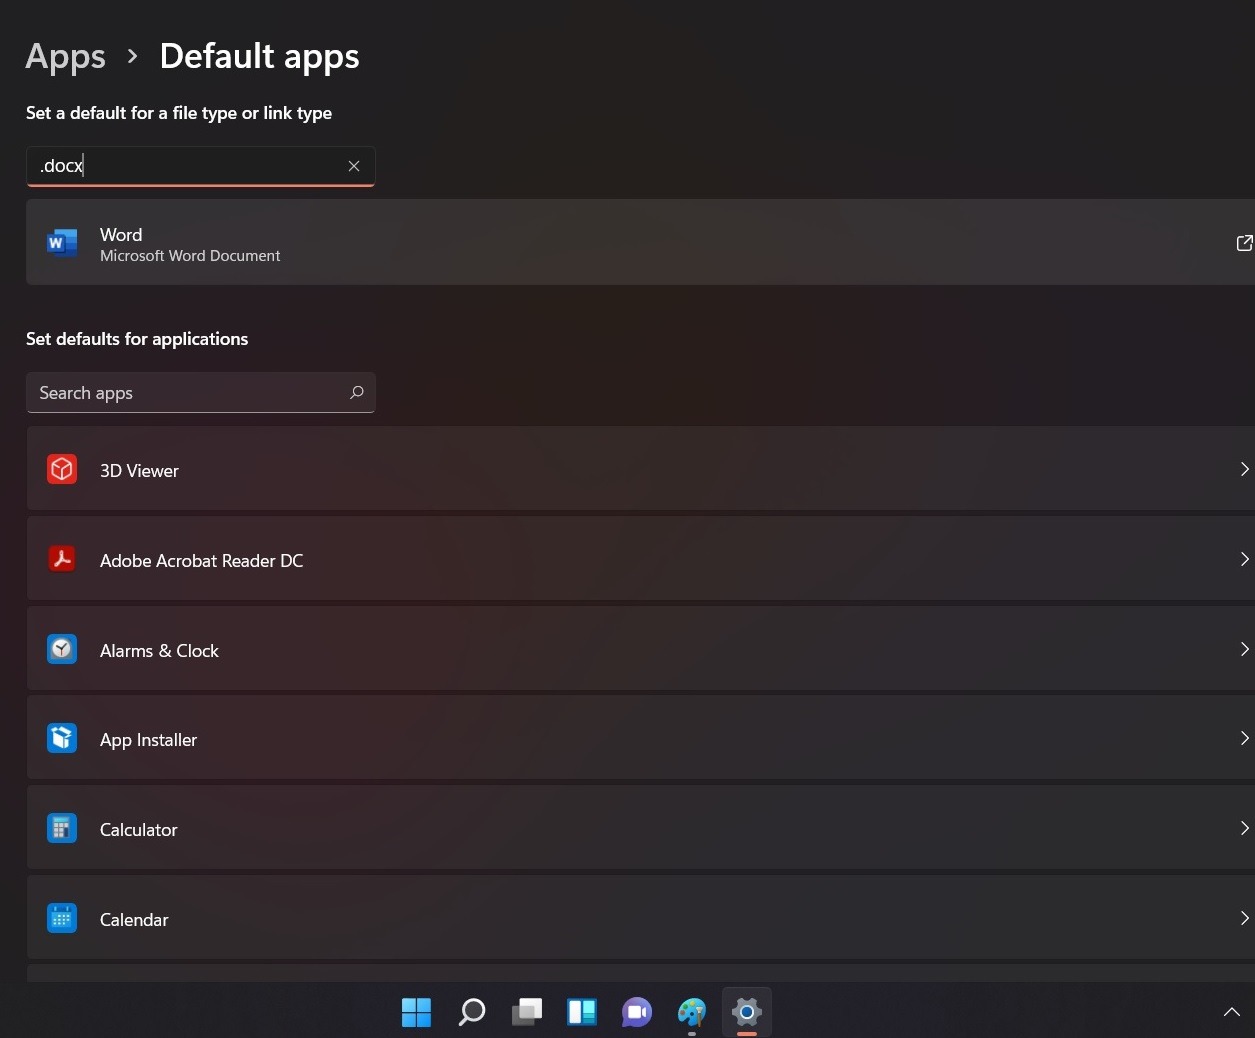The image size is (1255, 1038).
Task: Click the Calculator app icon
Action: 62,828
